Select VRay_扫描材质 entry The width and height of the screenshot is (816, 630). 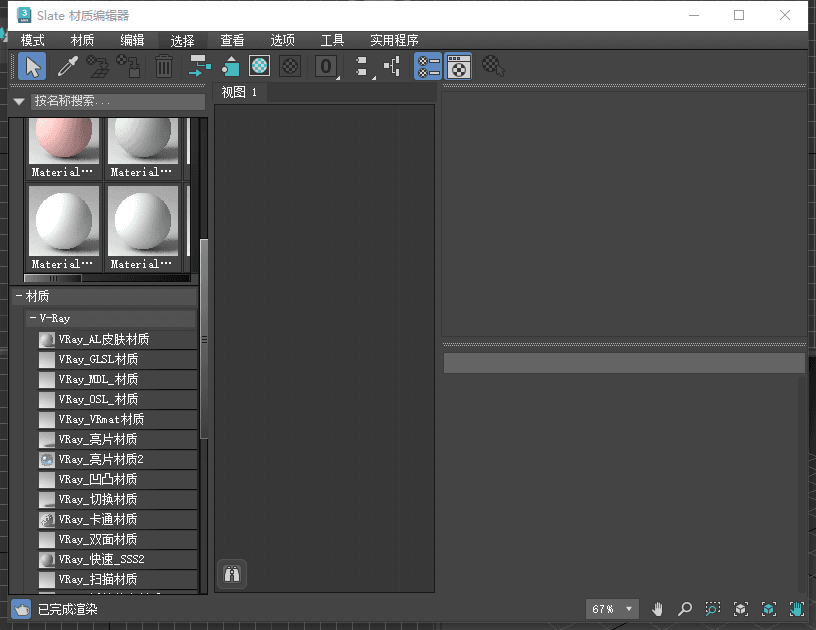118,580
